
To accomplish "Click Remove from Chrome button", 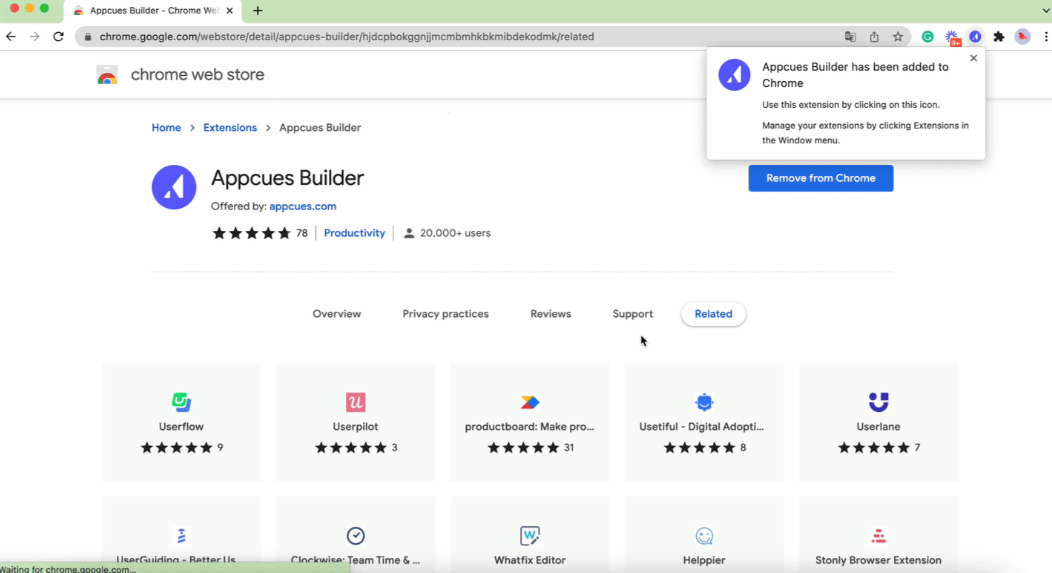I will pos(821,178).
